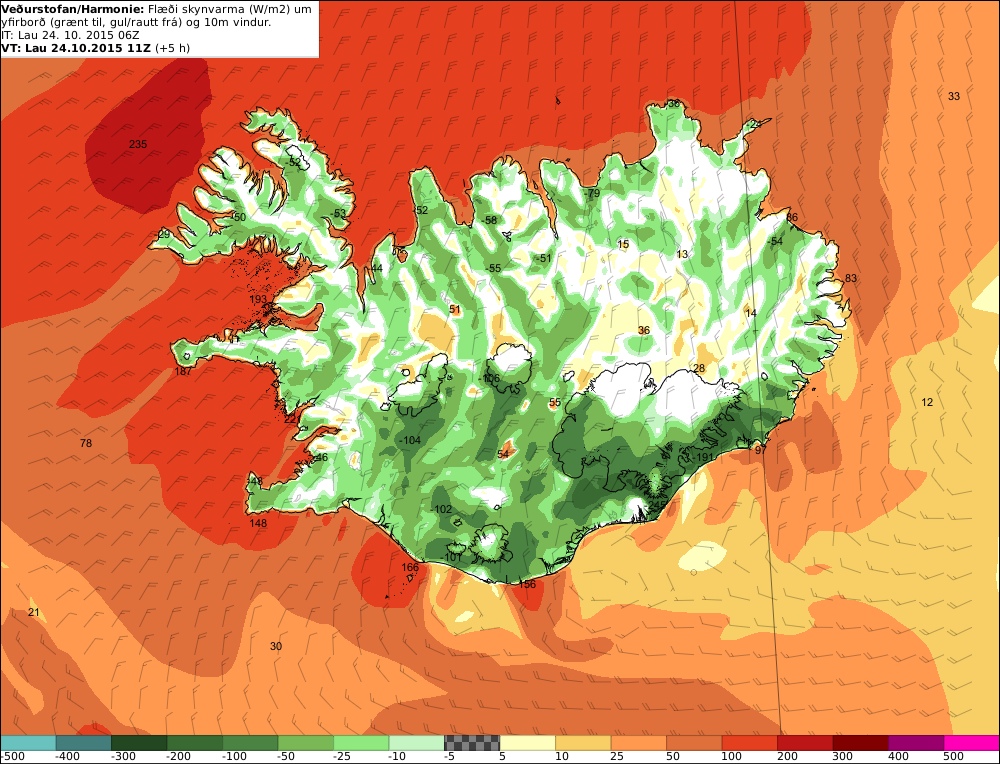Screen dimensions: 1000x764
Task: Click the '(+5 h)' forecast offset text
Action: click(173, 48)
